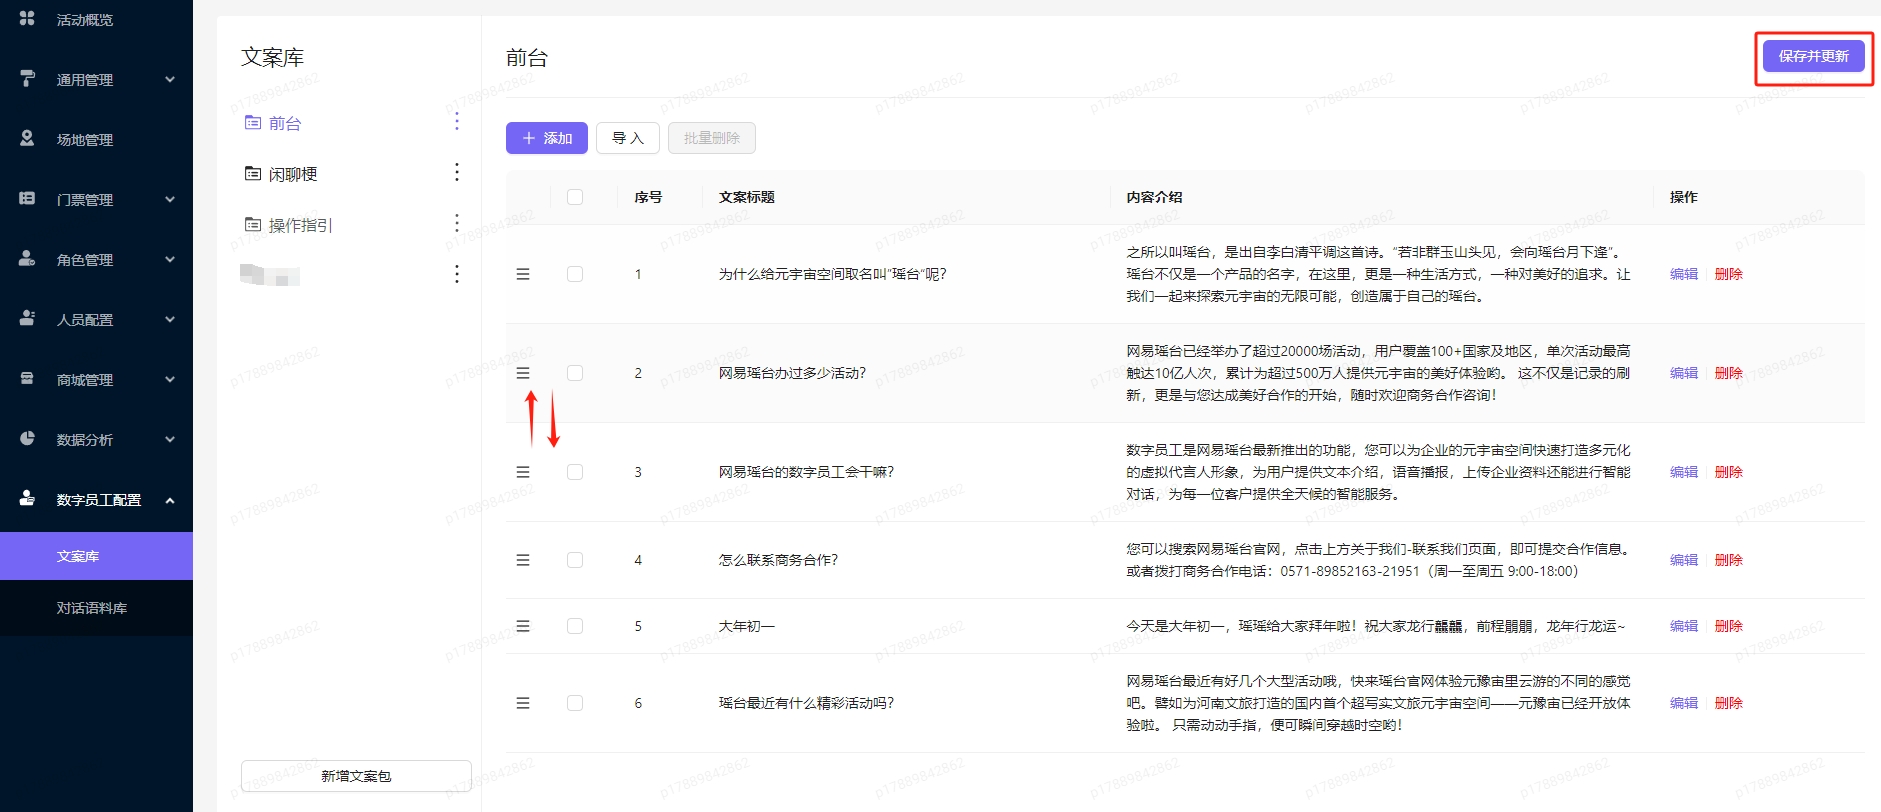Edit the 网易瑶台办过多少活动 entry
This screenshot has height=812, width=1881.
(x=1684, y=373)
